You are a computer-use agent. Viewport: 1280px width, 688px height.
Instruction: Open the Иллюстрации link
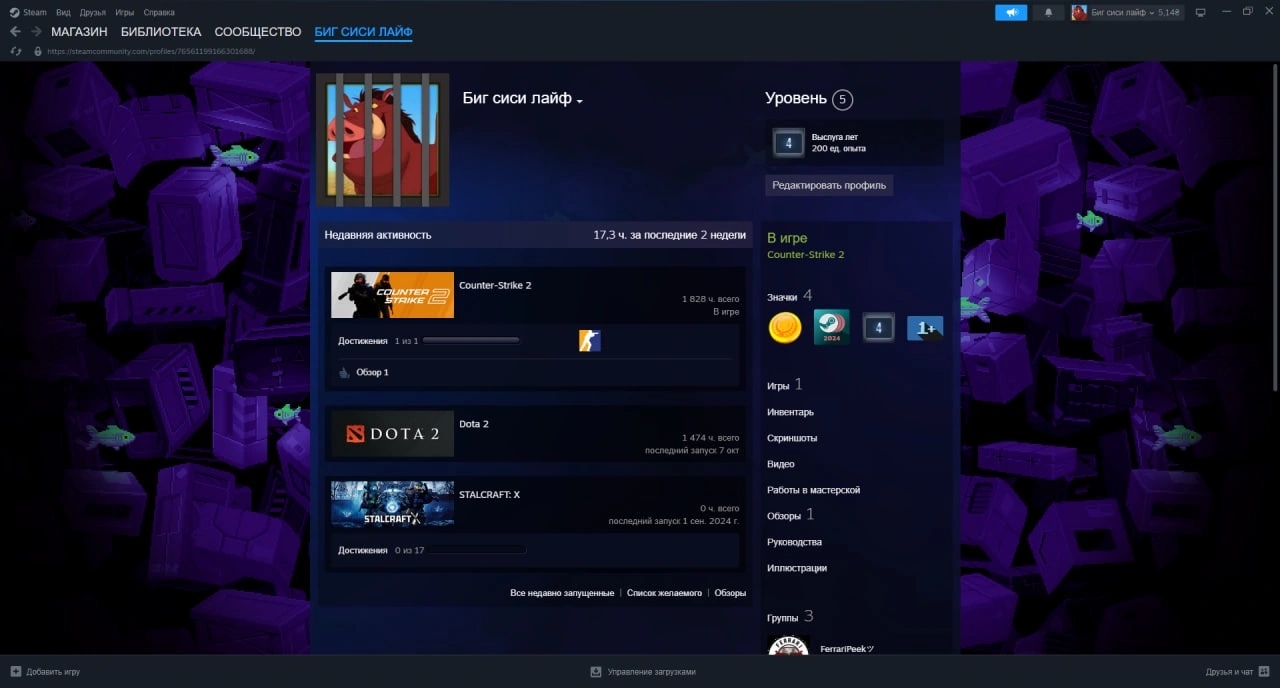(797, 568)
